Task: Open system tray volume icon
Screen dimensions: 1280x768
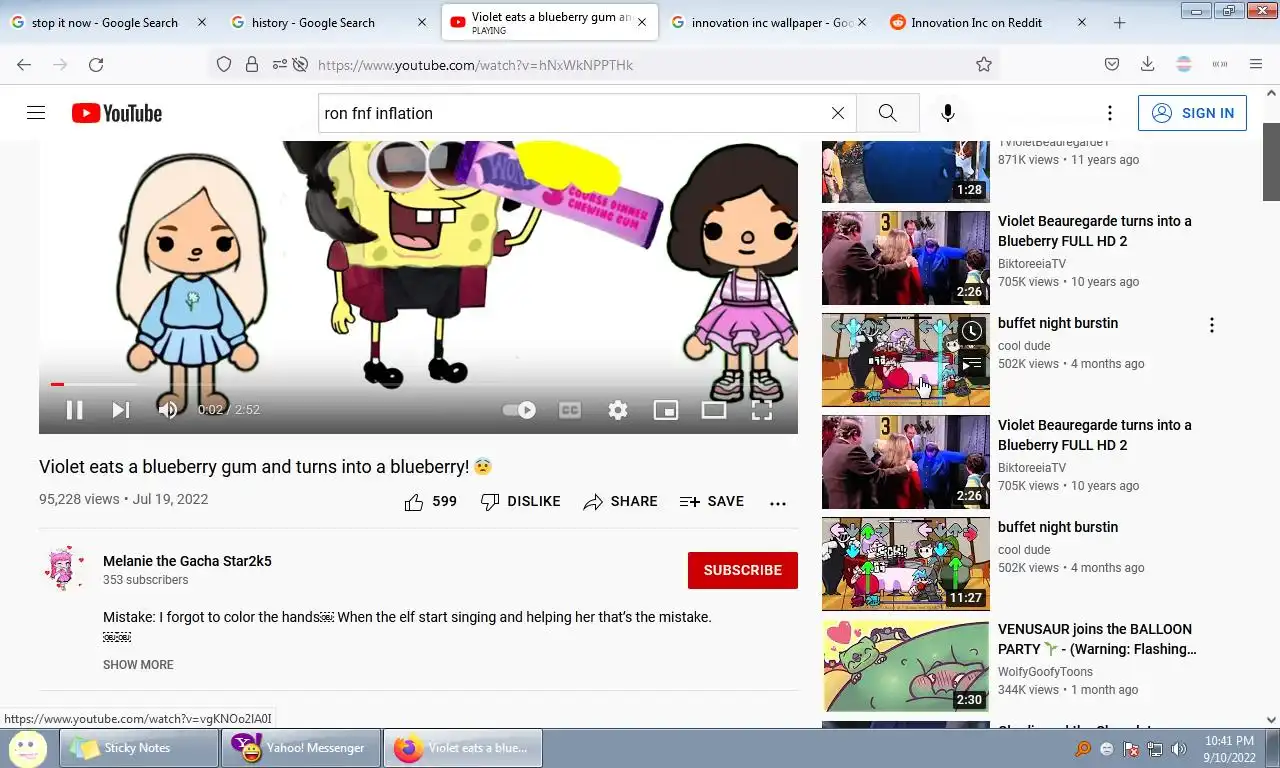Action: coord(1179,749)
